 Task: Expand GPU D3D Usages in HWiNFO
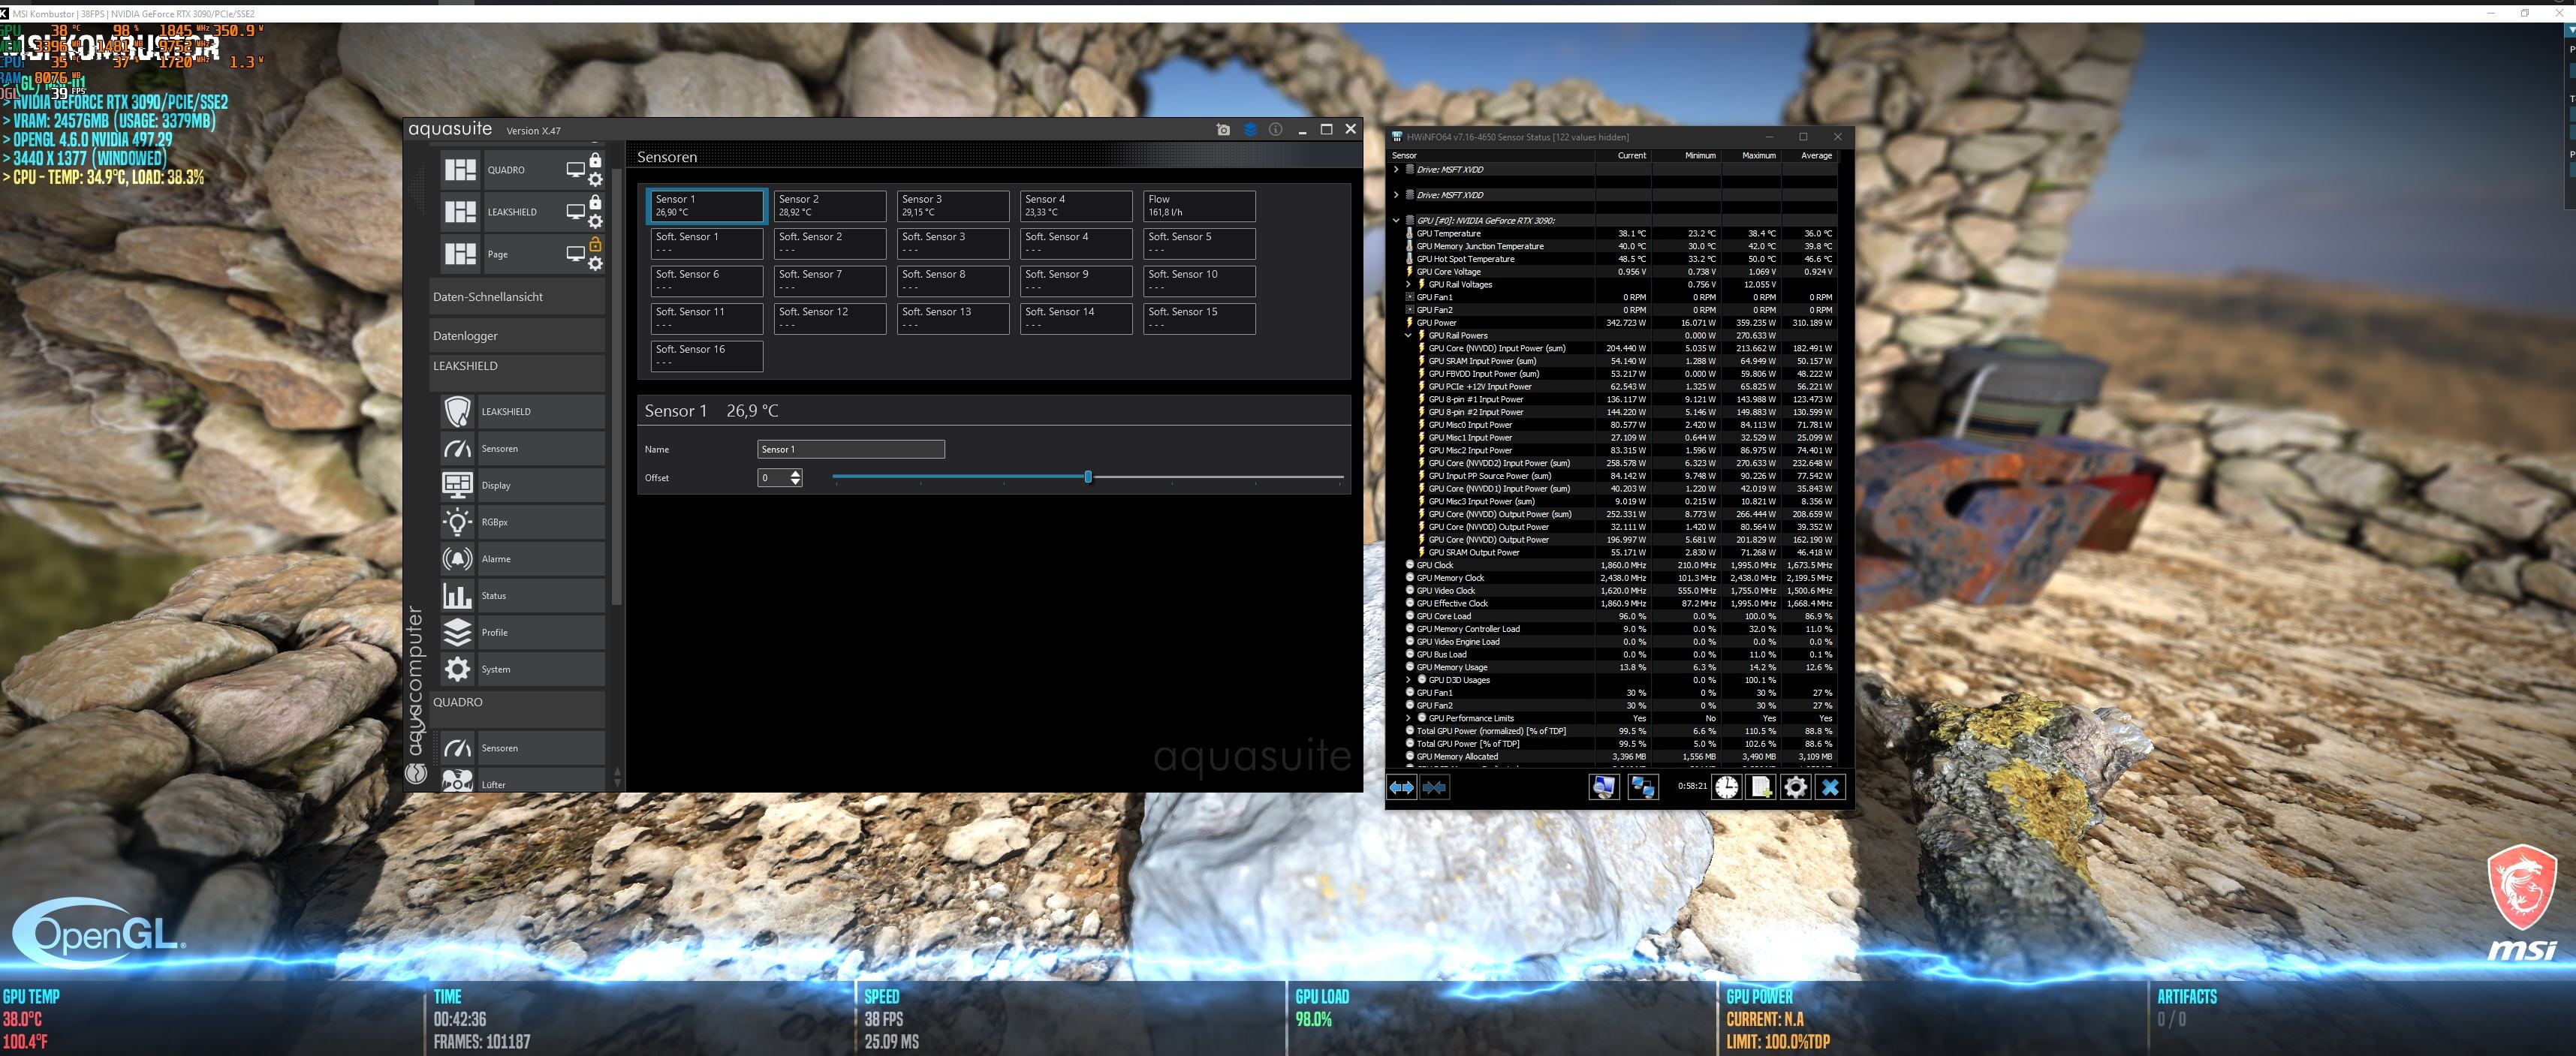[1408, 680]
